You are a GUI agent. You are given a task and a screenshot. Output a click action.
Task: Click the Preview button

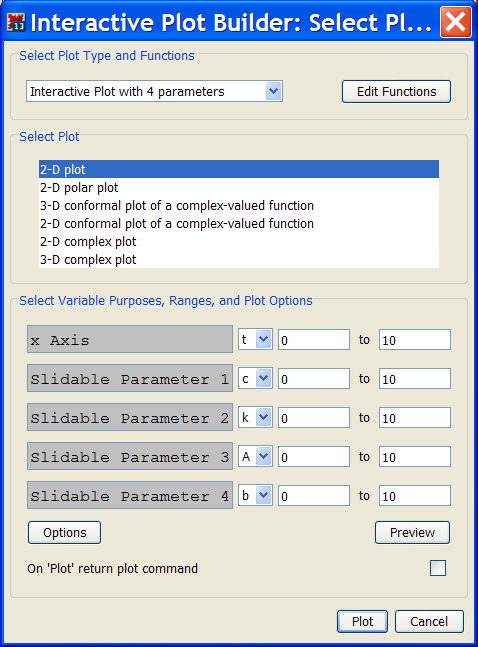pos(412,532)
